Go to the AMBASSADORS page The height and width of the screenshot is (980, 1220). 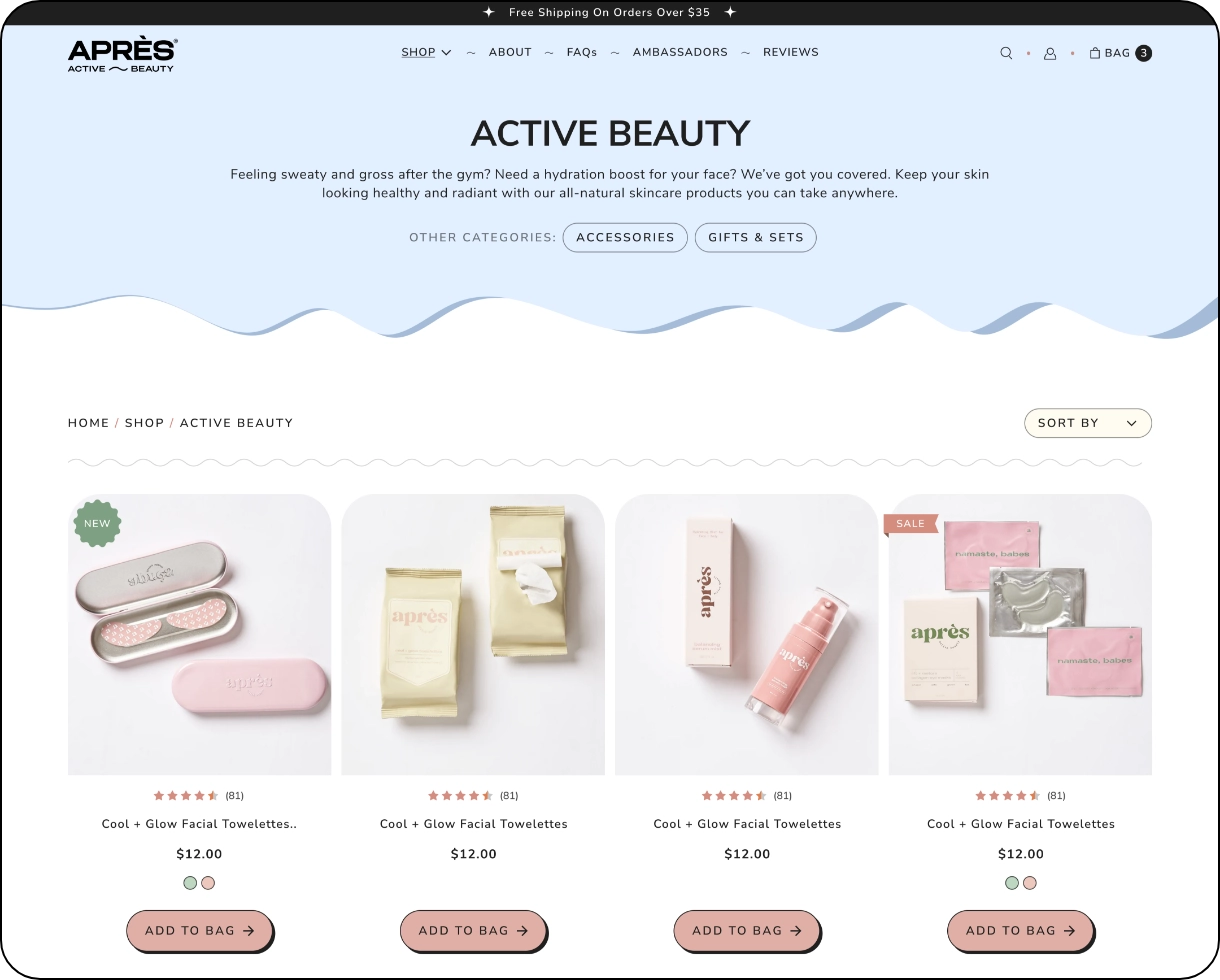click(680, 52)
